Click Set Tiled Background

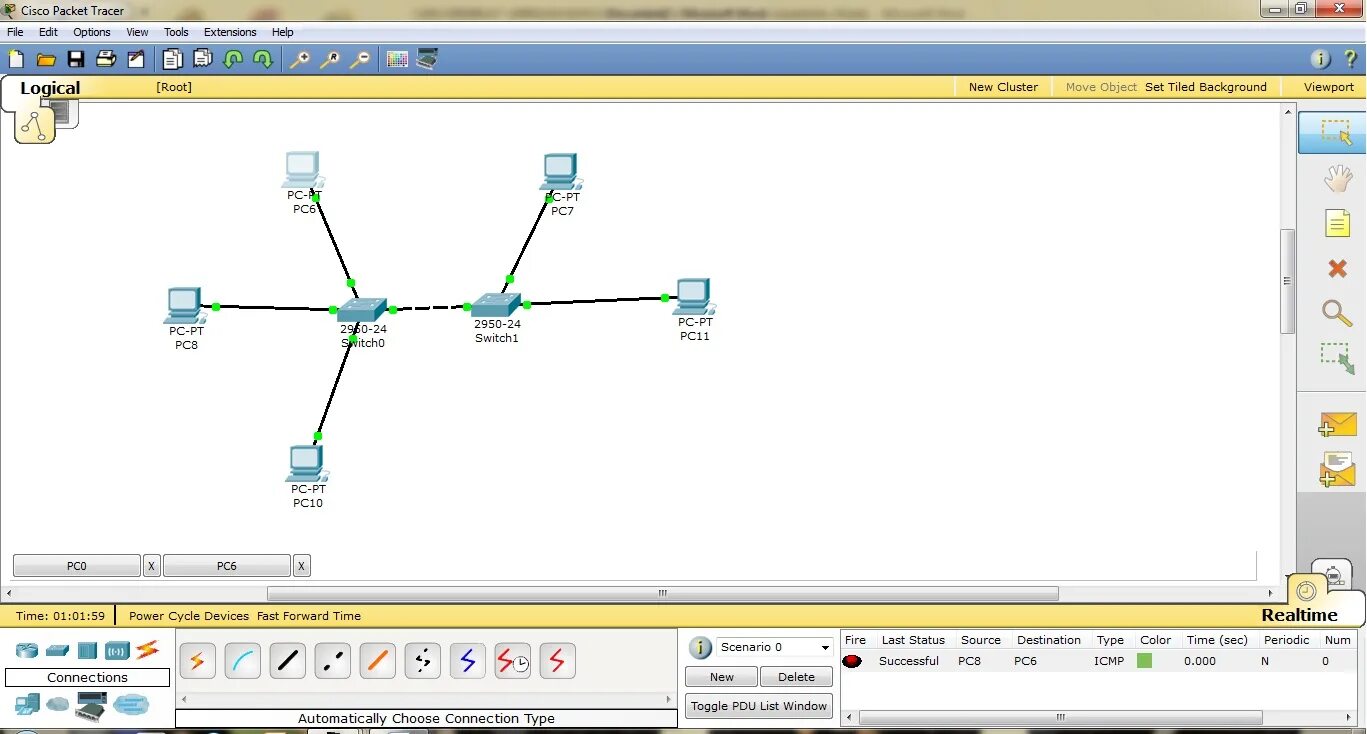(x=1205, y=87)
